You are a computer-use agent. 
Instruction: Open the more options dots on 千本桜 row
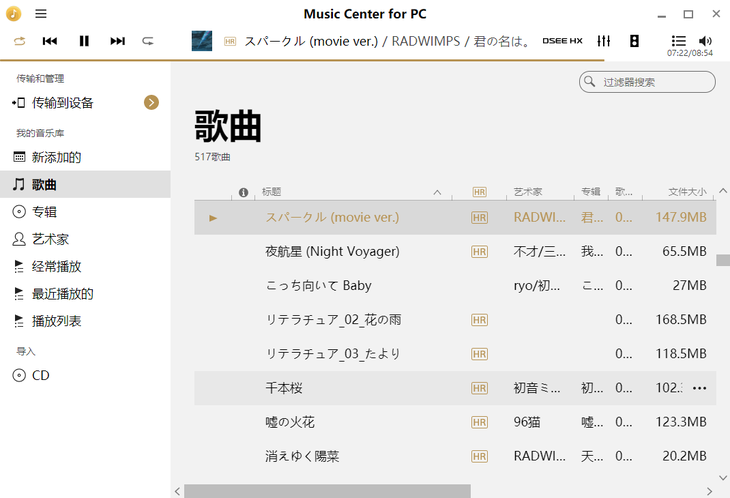[x=699, y=388]
